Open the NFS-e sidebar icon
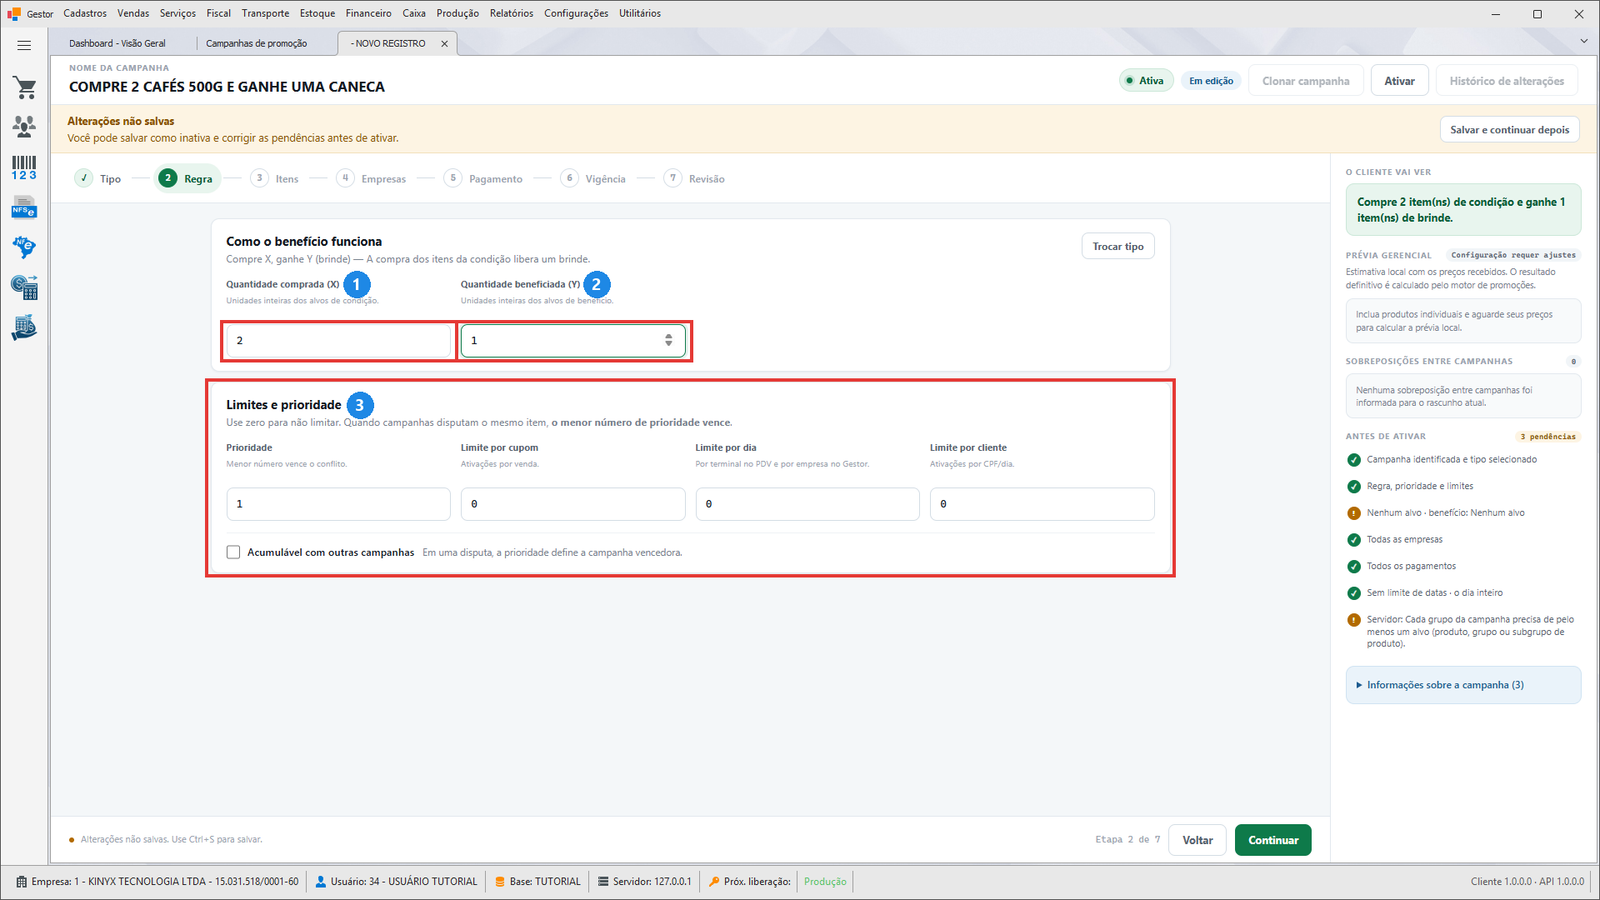Screen dimensions: 1600x900 point(24,208)
